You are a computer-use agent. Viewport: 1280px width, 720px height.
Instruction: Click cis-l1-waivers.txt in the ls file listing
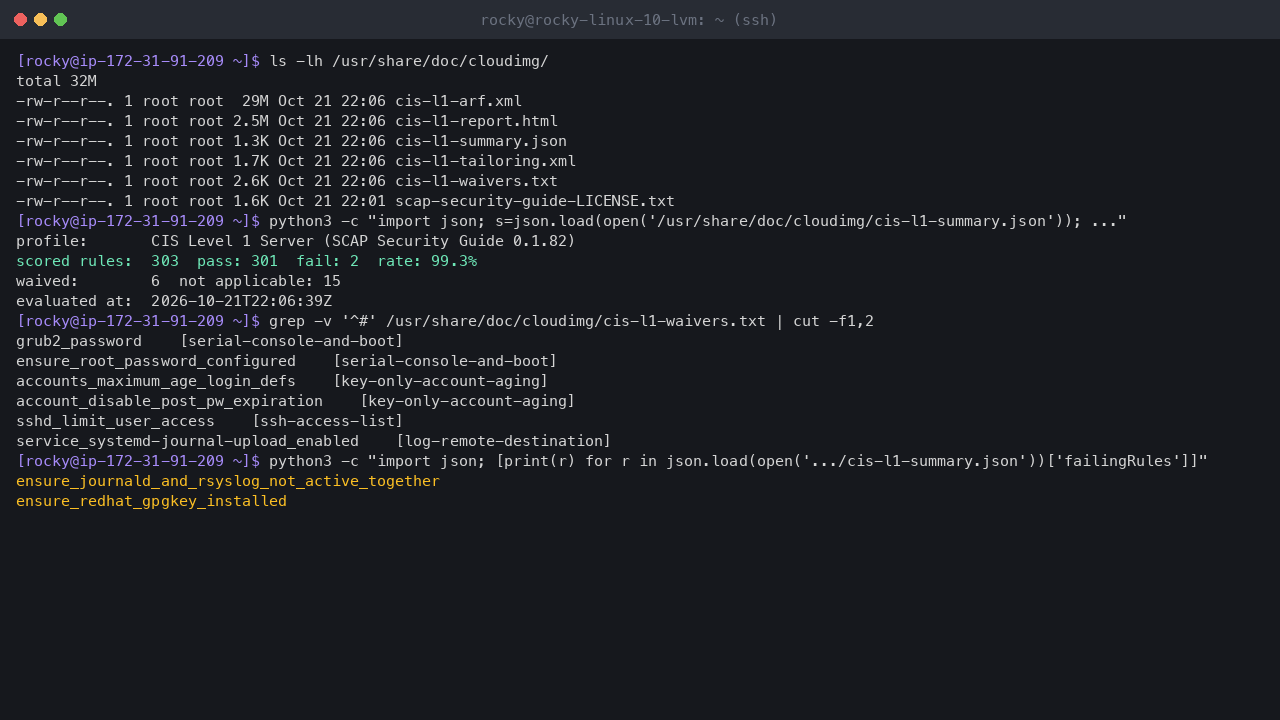click(x=476, y=181)
